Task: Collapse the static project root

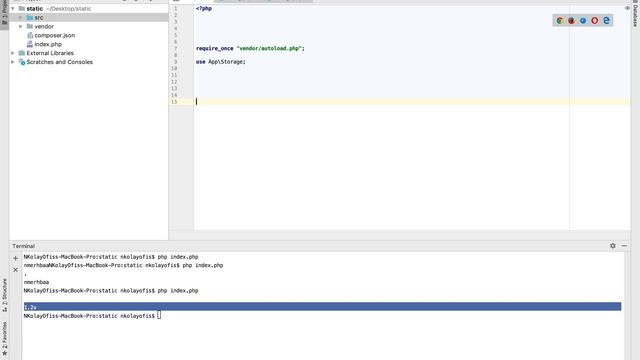Action: [x=13, y=8]
